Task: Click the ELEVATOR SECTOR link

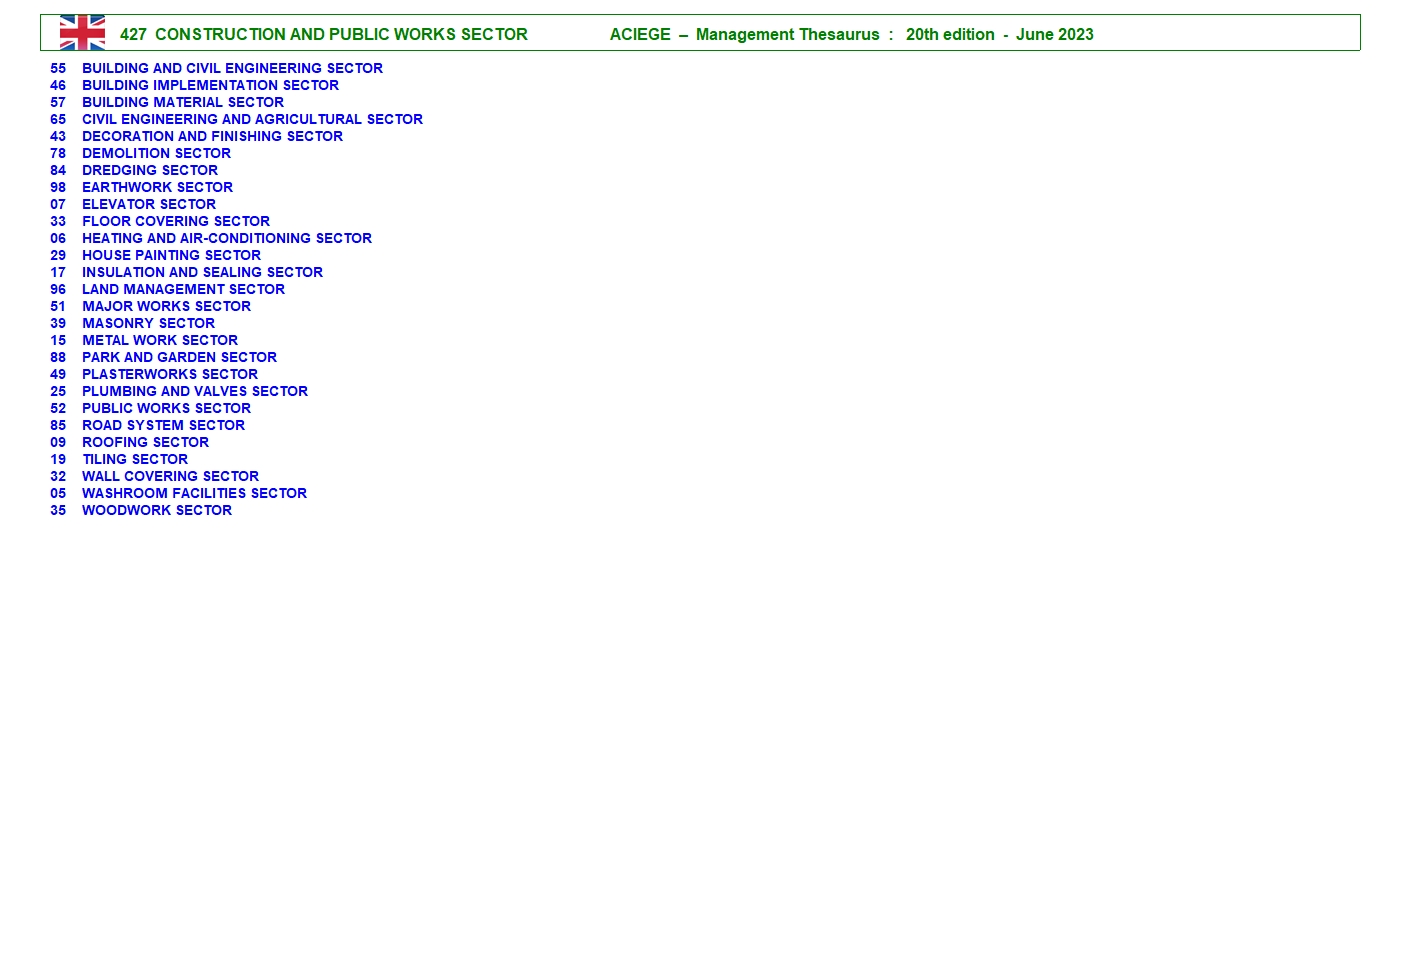Action: point(149,204)
